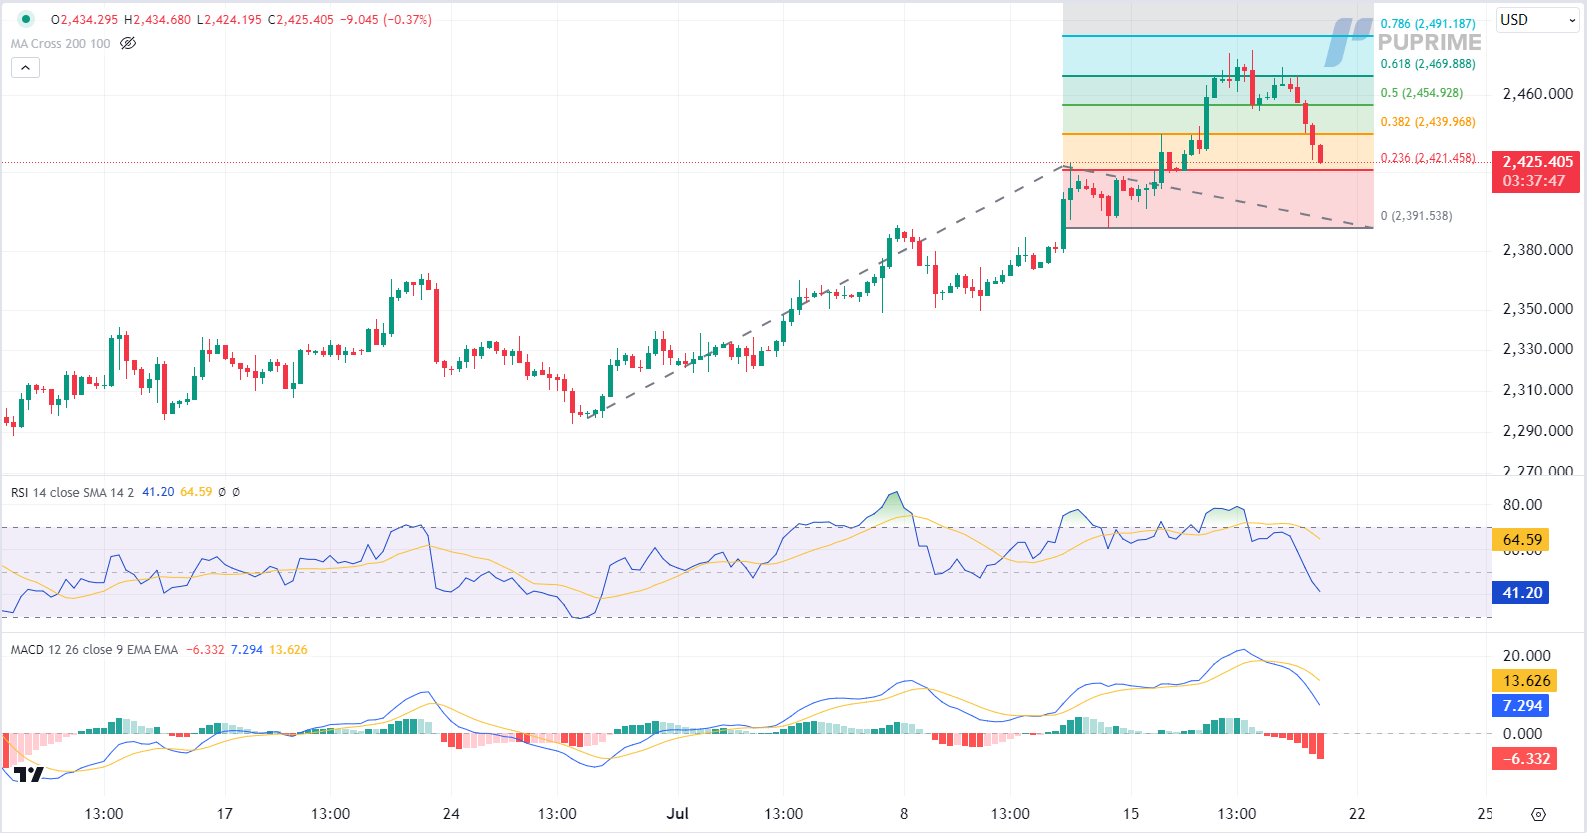Click the 2,460.000 price axis label
The height and width of the screenshot is (833, 1587).
point(1537,94)
